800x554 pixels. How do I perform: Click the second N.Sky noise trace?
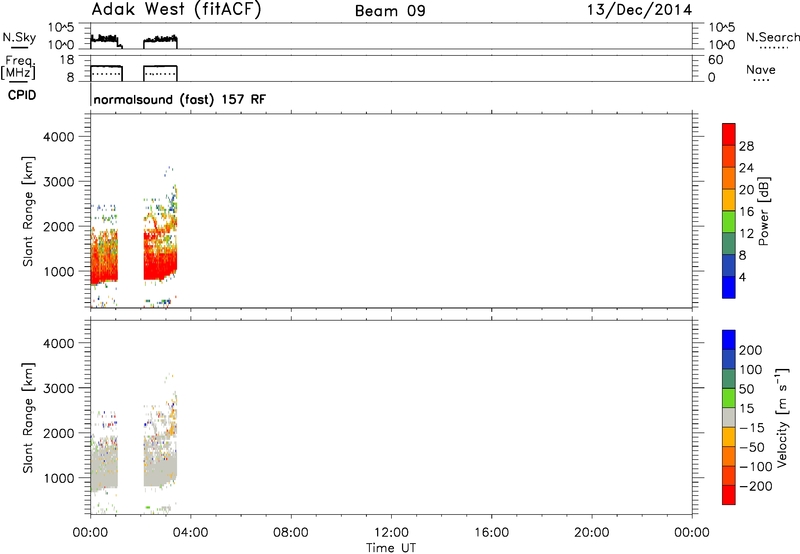160,41
